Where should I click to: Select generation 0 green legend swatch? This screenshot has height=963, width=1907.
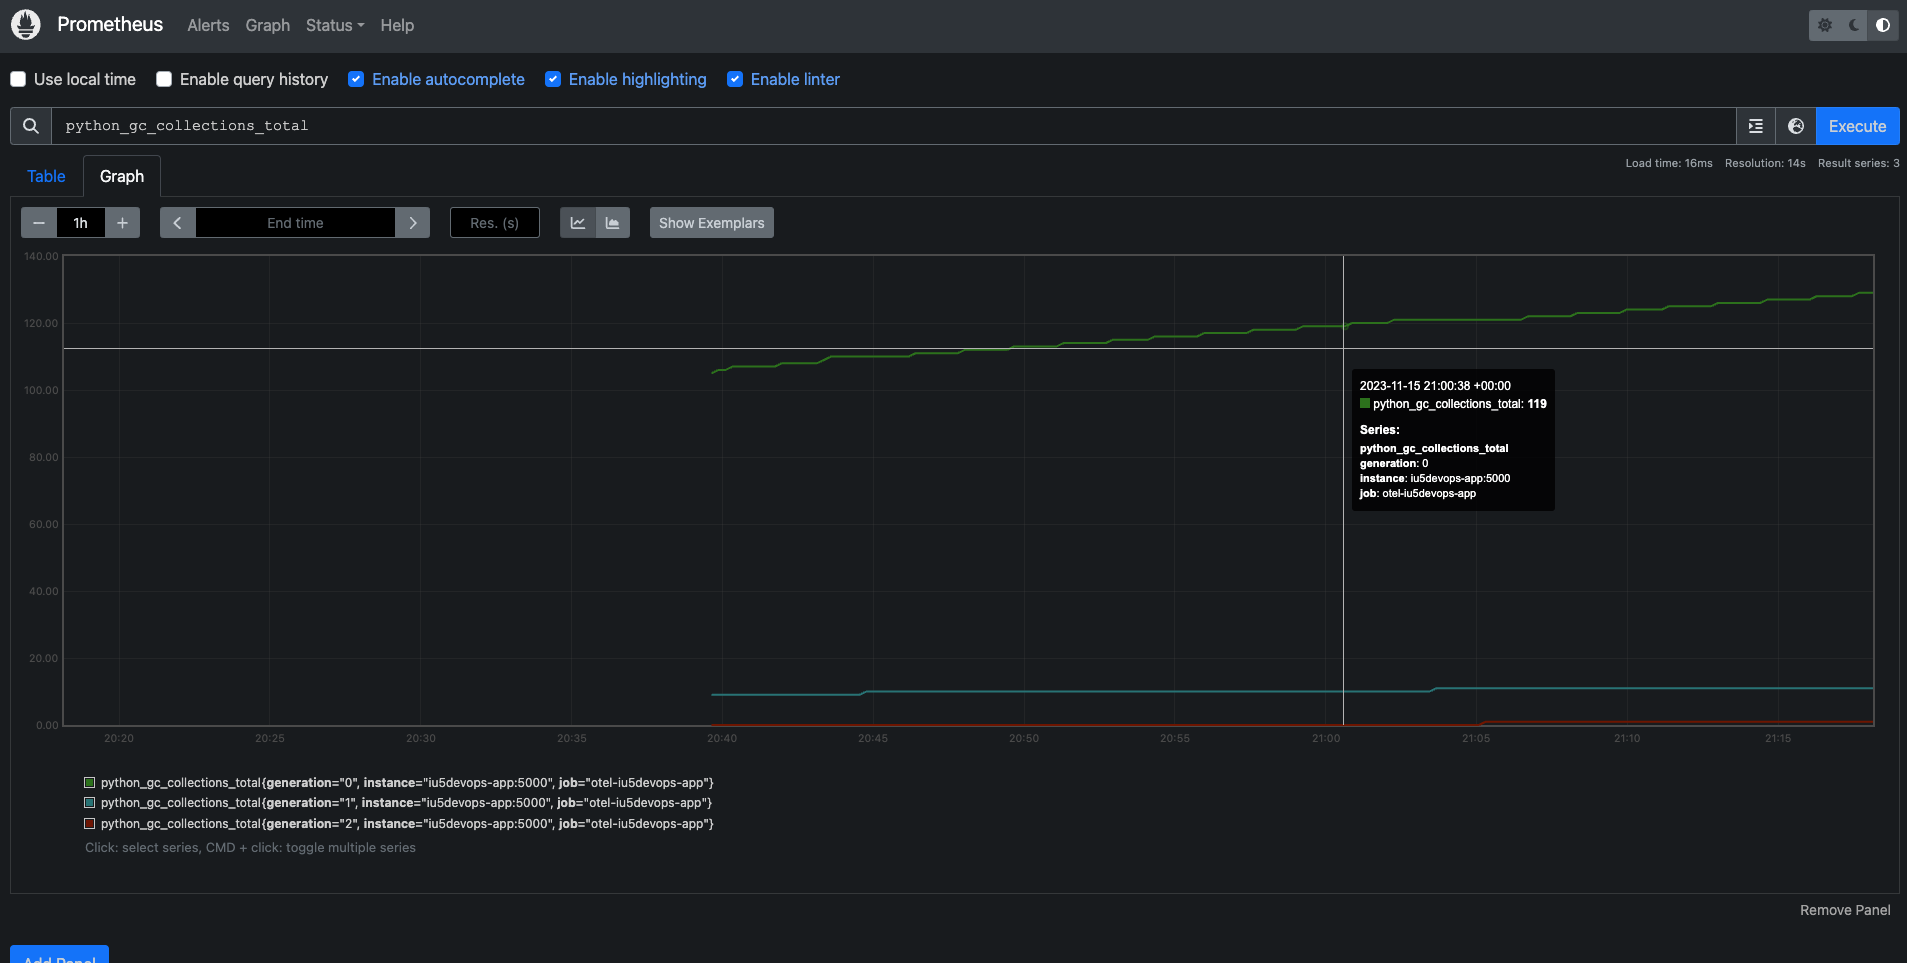click(x=90, y=783)
